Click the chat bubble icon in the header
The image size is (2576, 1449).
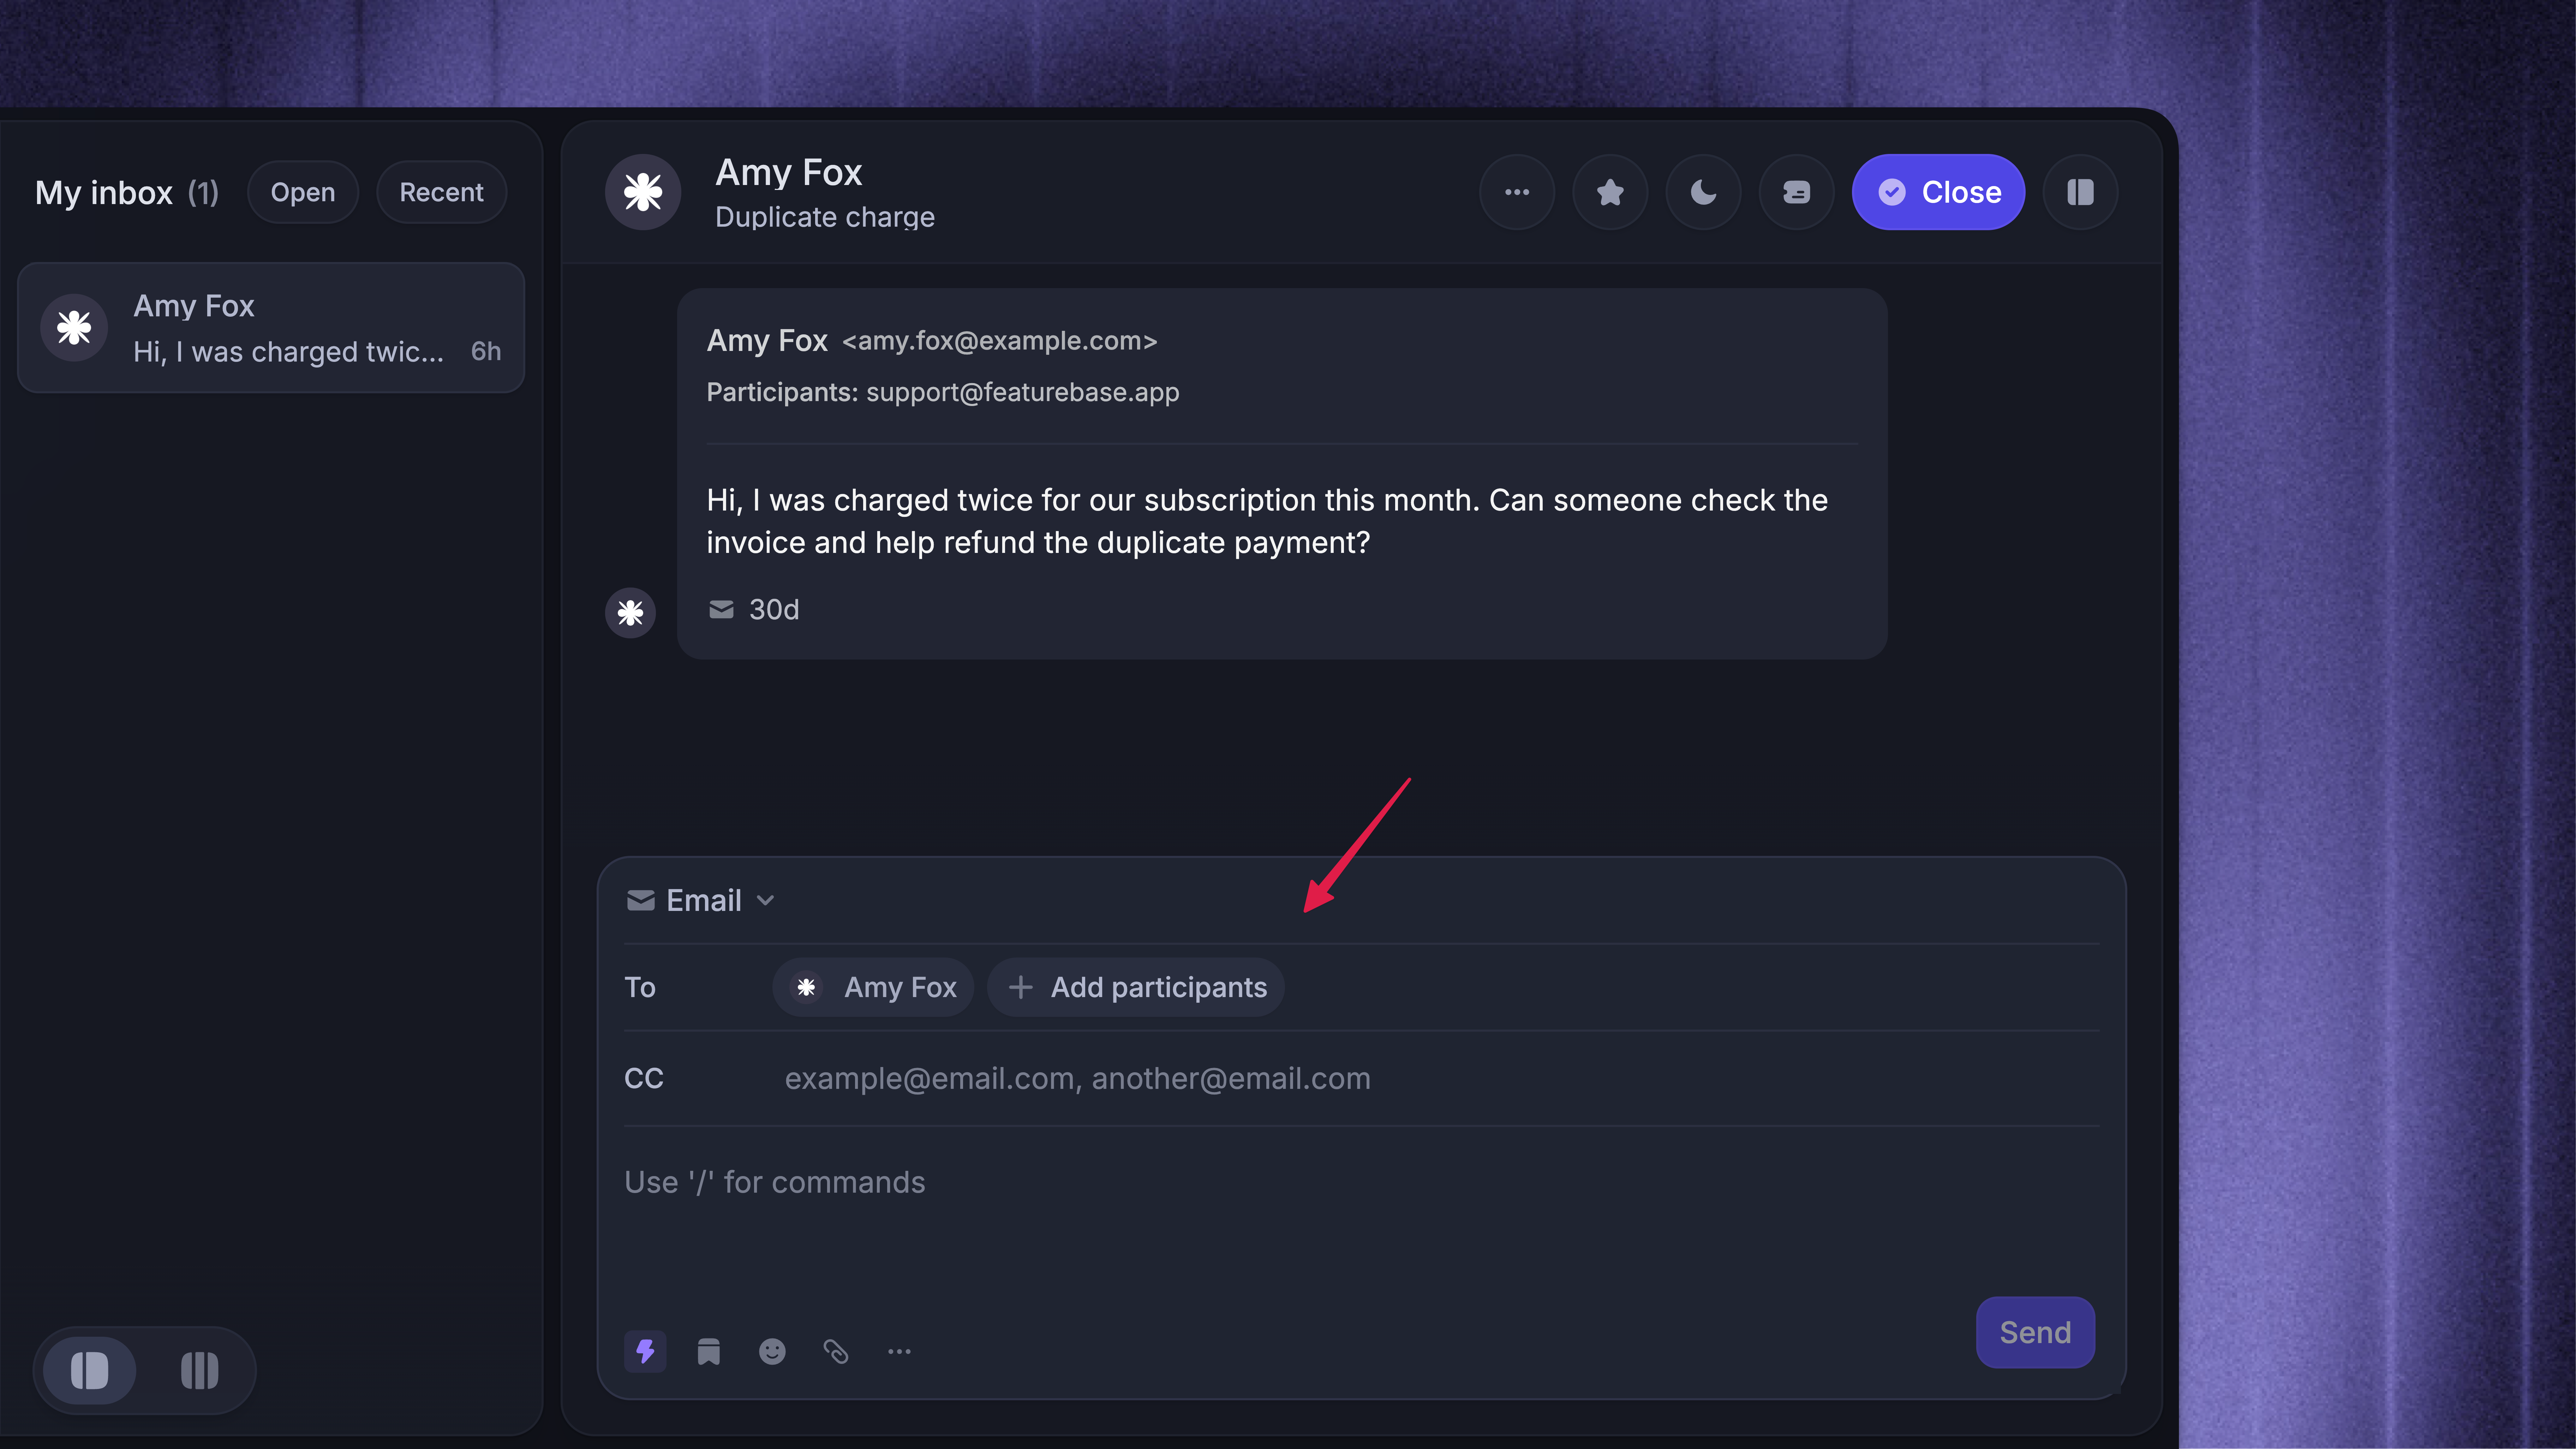click(x=1796, y=192)
